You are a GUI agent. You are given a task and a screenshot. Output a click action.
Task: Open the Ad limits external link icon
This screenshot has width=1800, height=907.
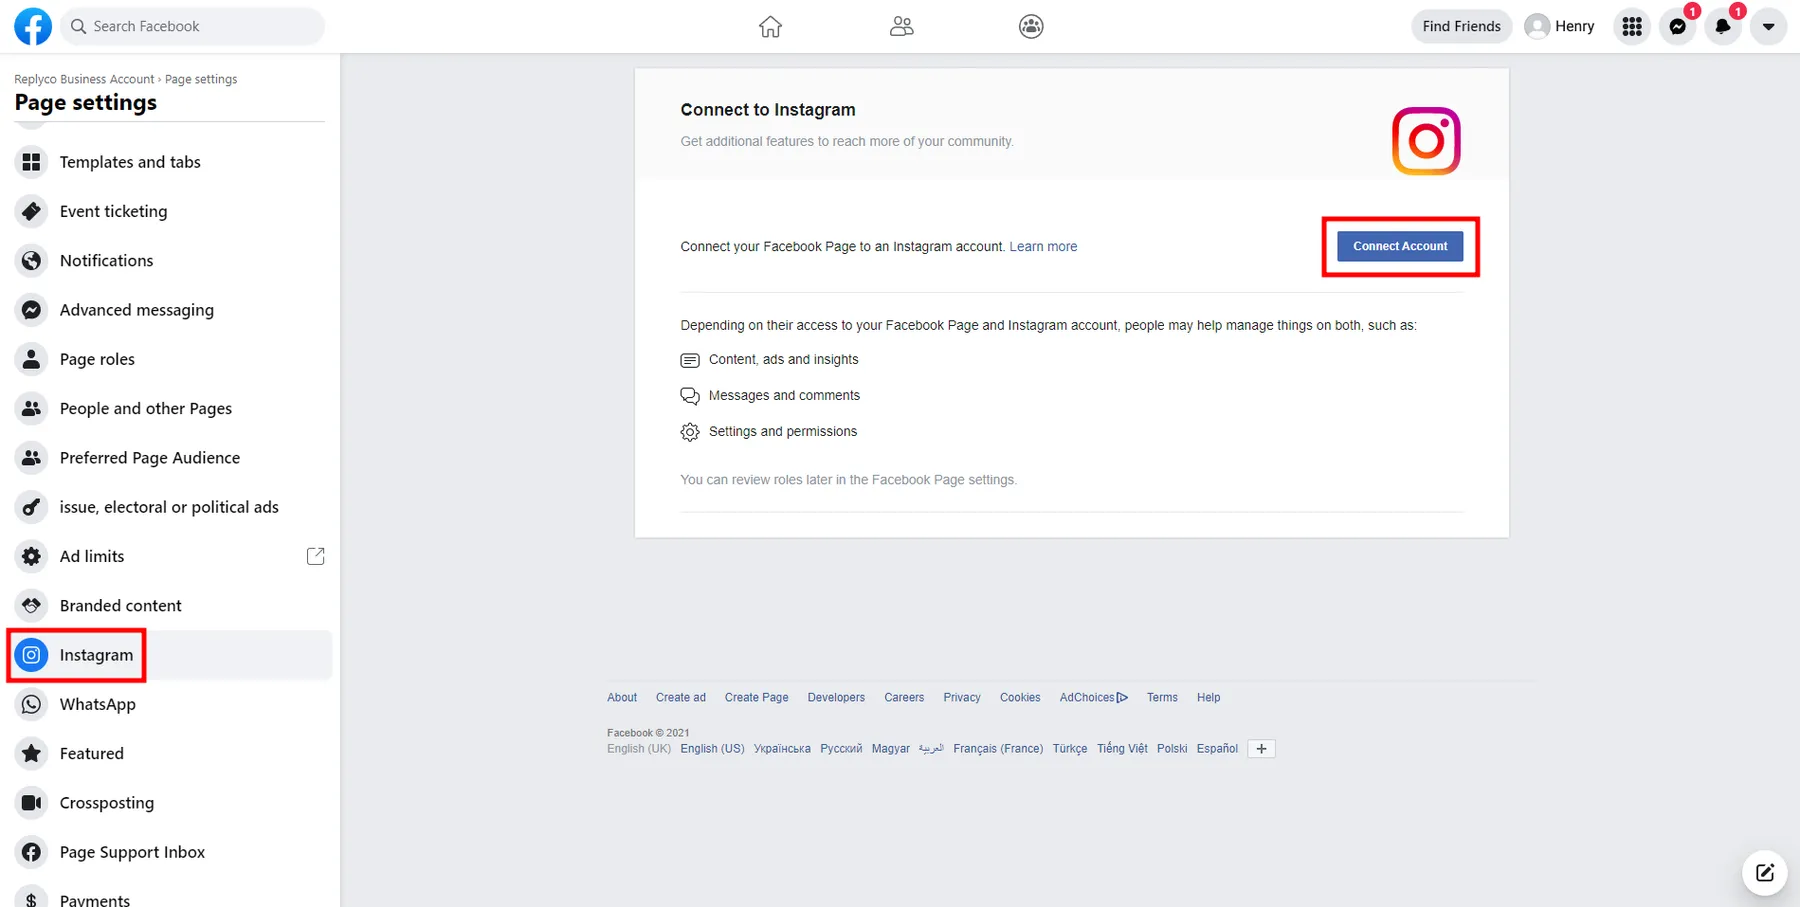coord(316,556)
